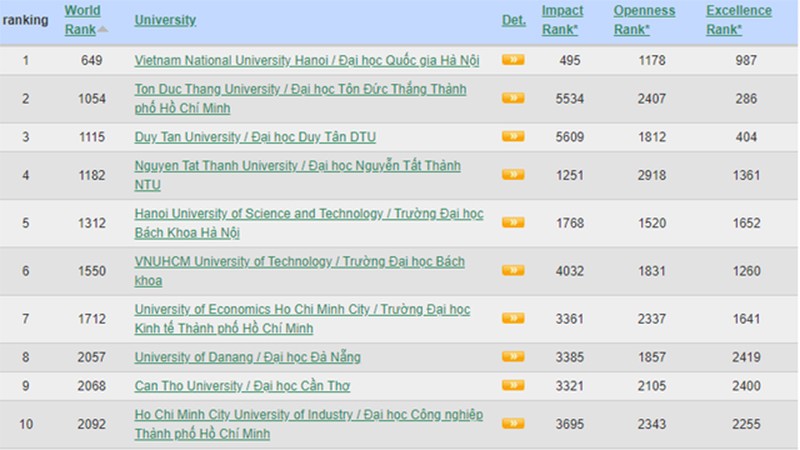Screen dimensions: 800x450
Task: Sort by Openness Rank header
Action: coord(644,20)
